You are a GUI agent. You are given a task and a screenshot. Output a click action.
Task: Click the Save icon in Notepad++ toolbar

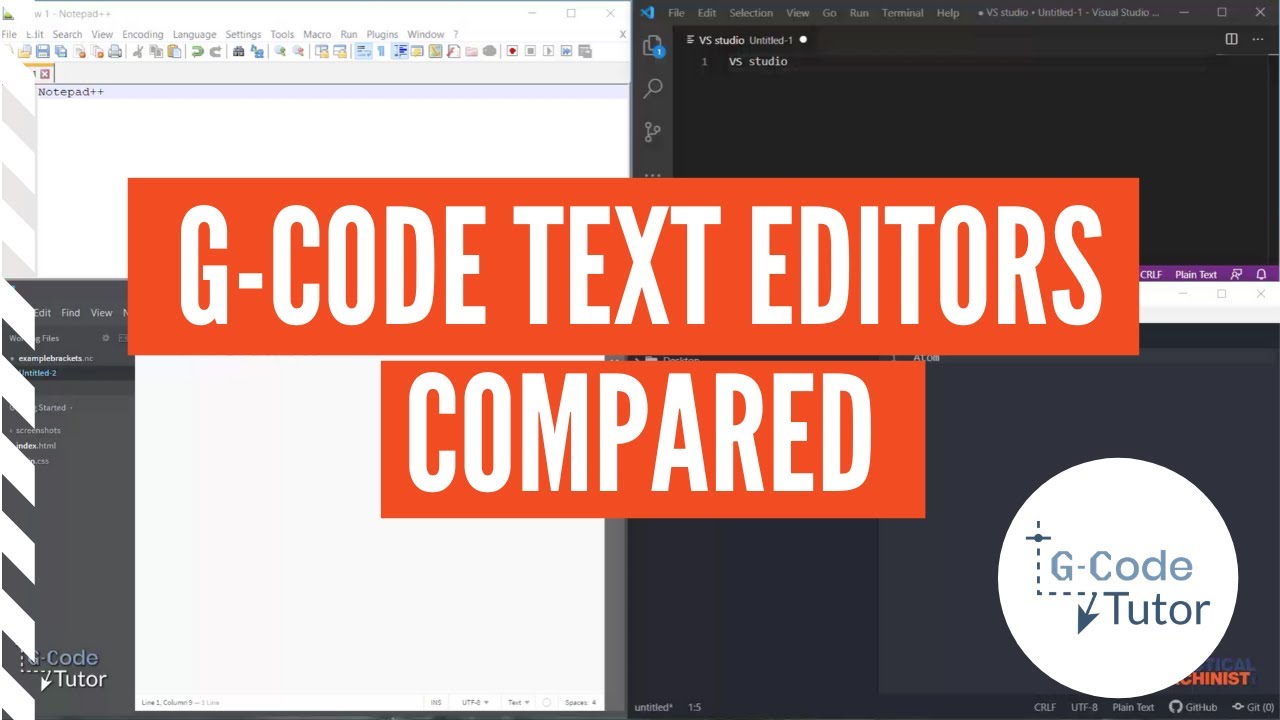point(42,51)
